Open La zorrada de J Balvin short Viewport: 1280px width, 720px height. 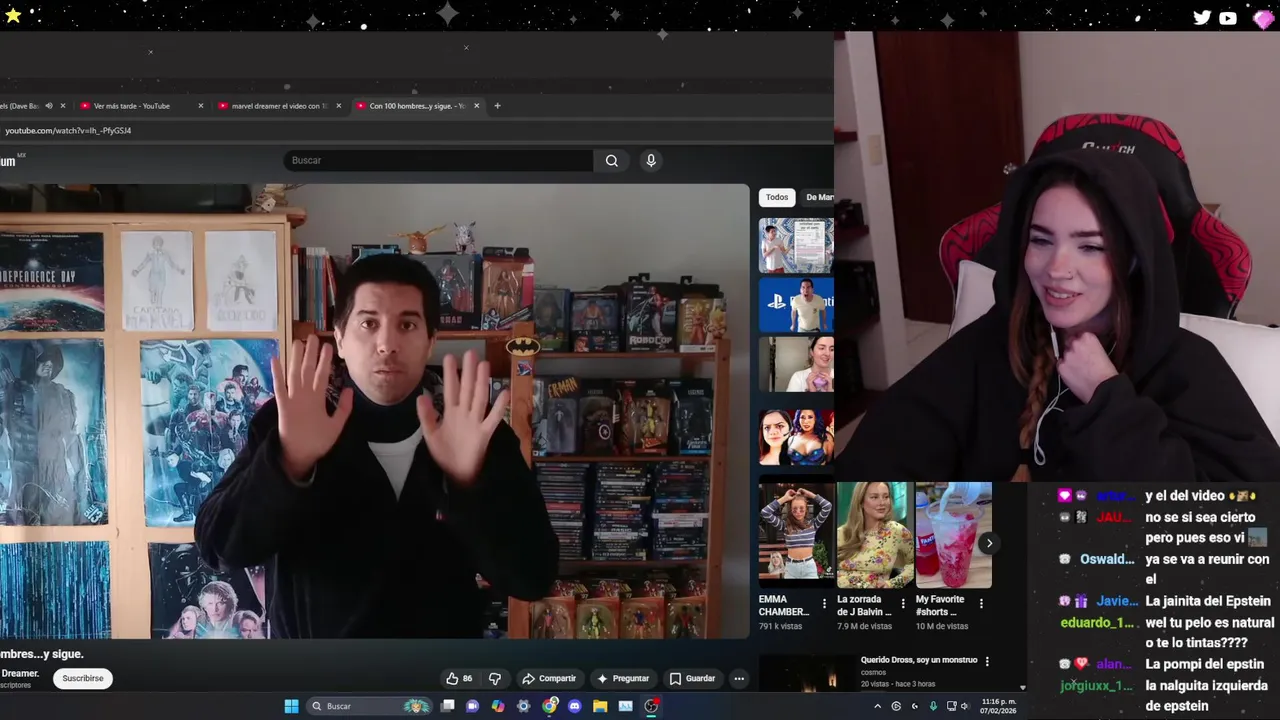tap(875, 535)
